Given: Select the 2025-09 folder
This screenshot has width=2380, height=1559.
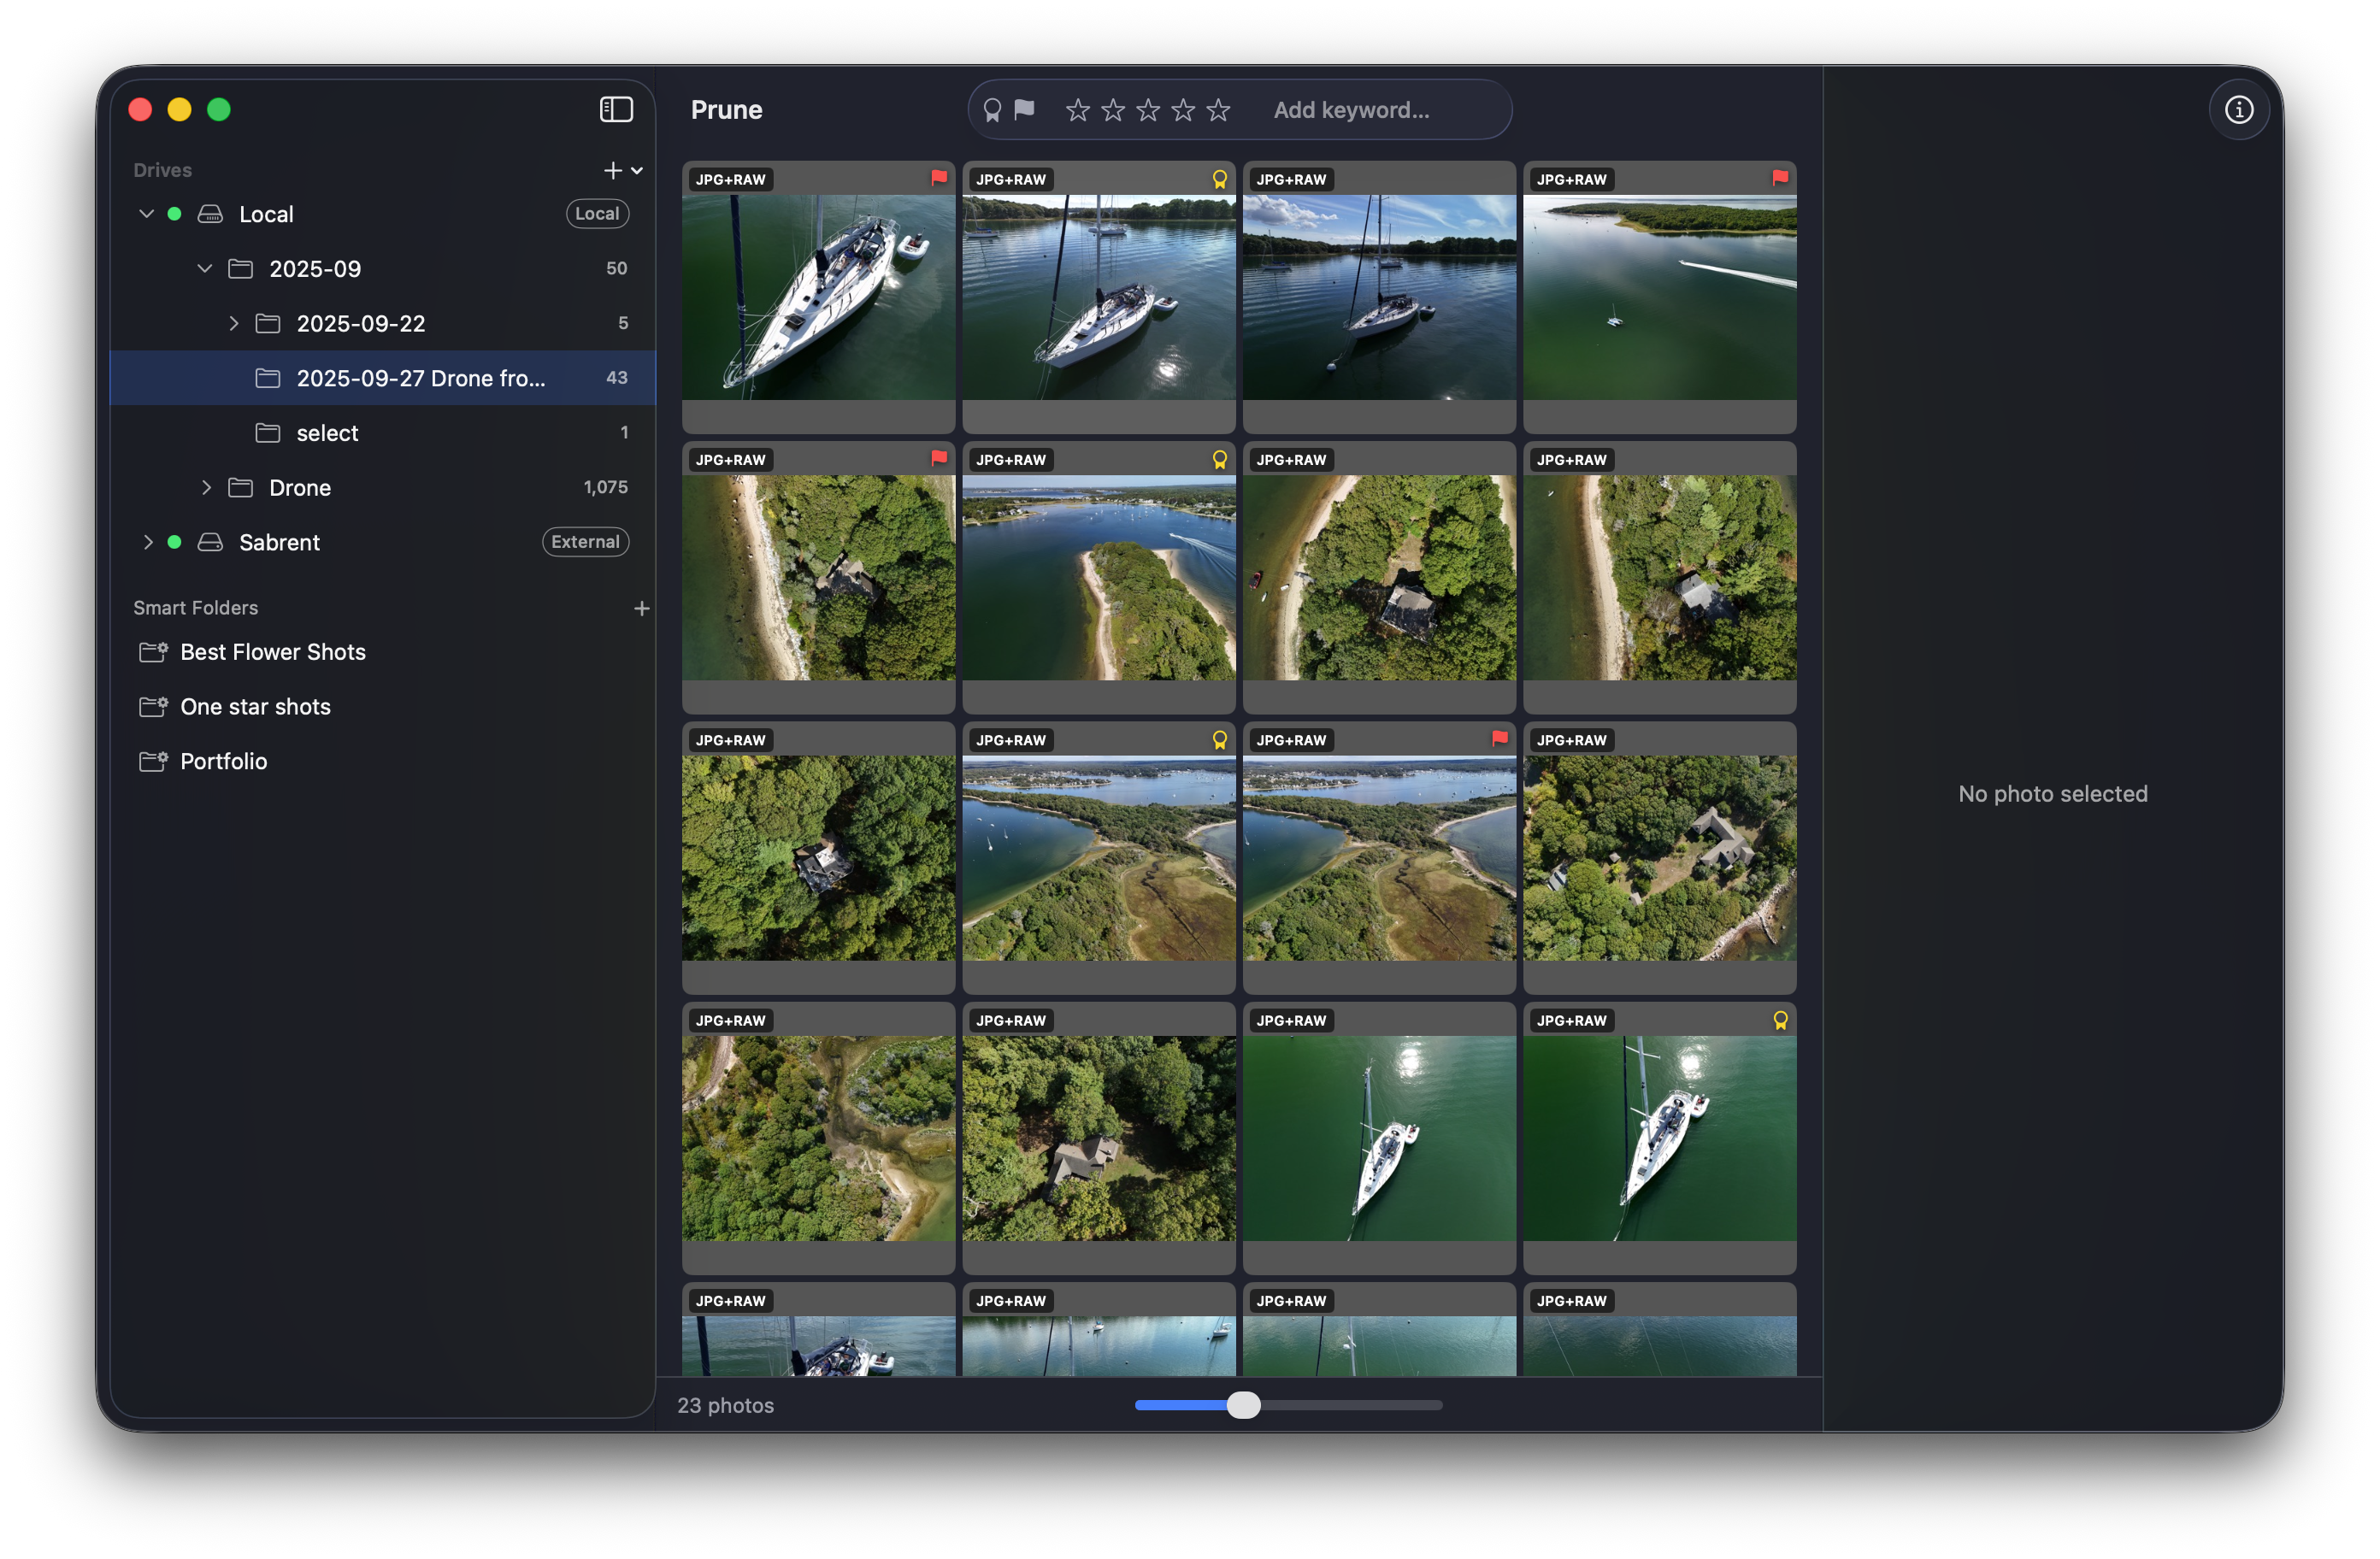Looking at the screenshot, I should tap(383, 269).
